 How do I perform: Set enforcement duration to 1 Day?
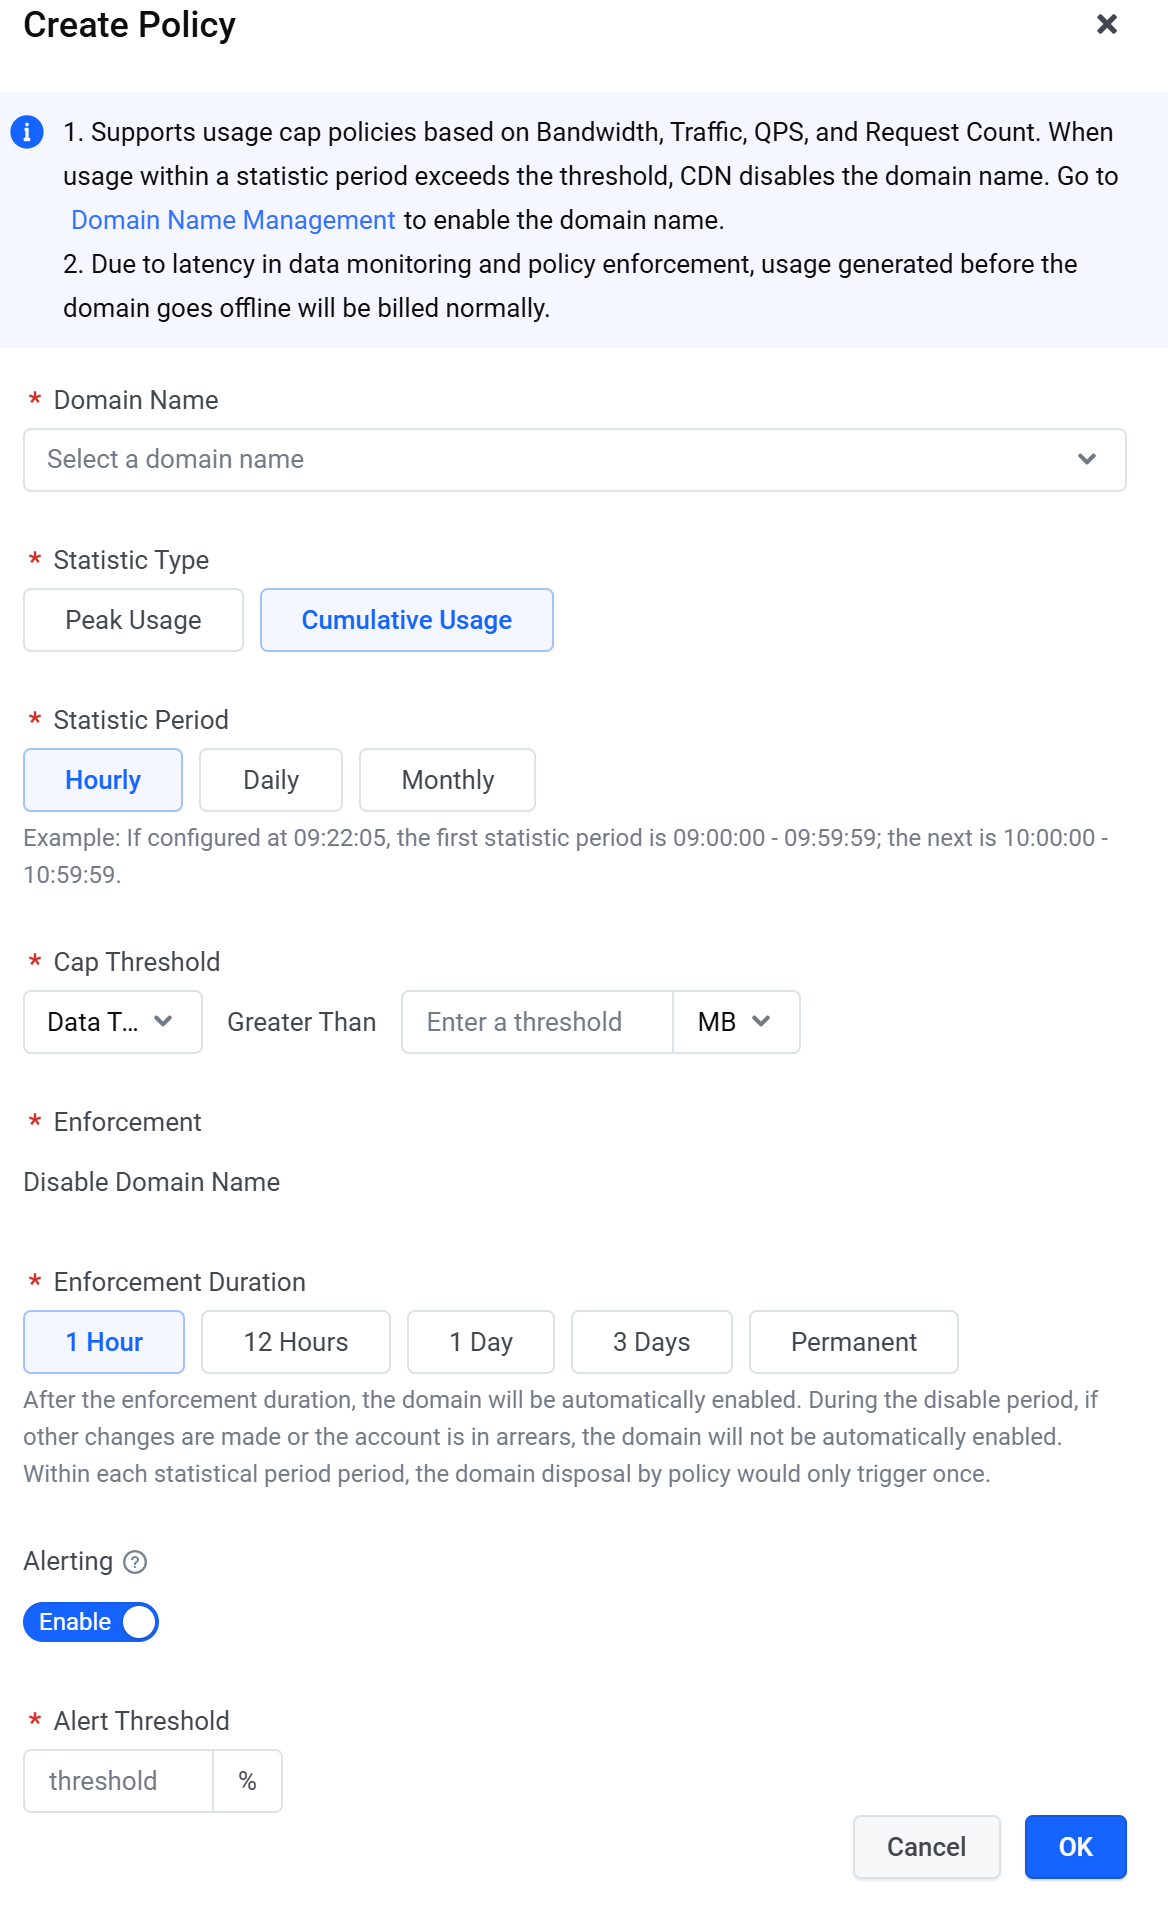[481, 1342]
